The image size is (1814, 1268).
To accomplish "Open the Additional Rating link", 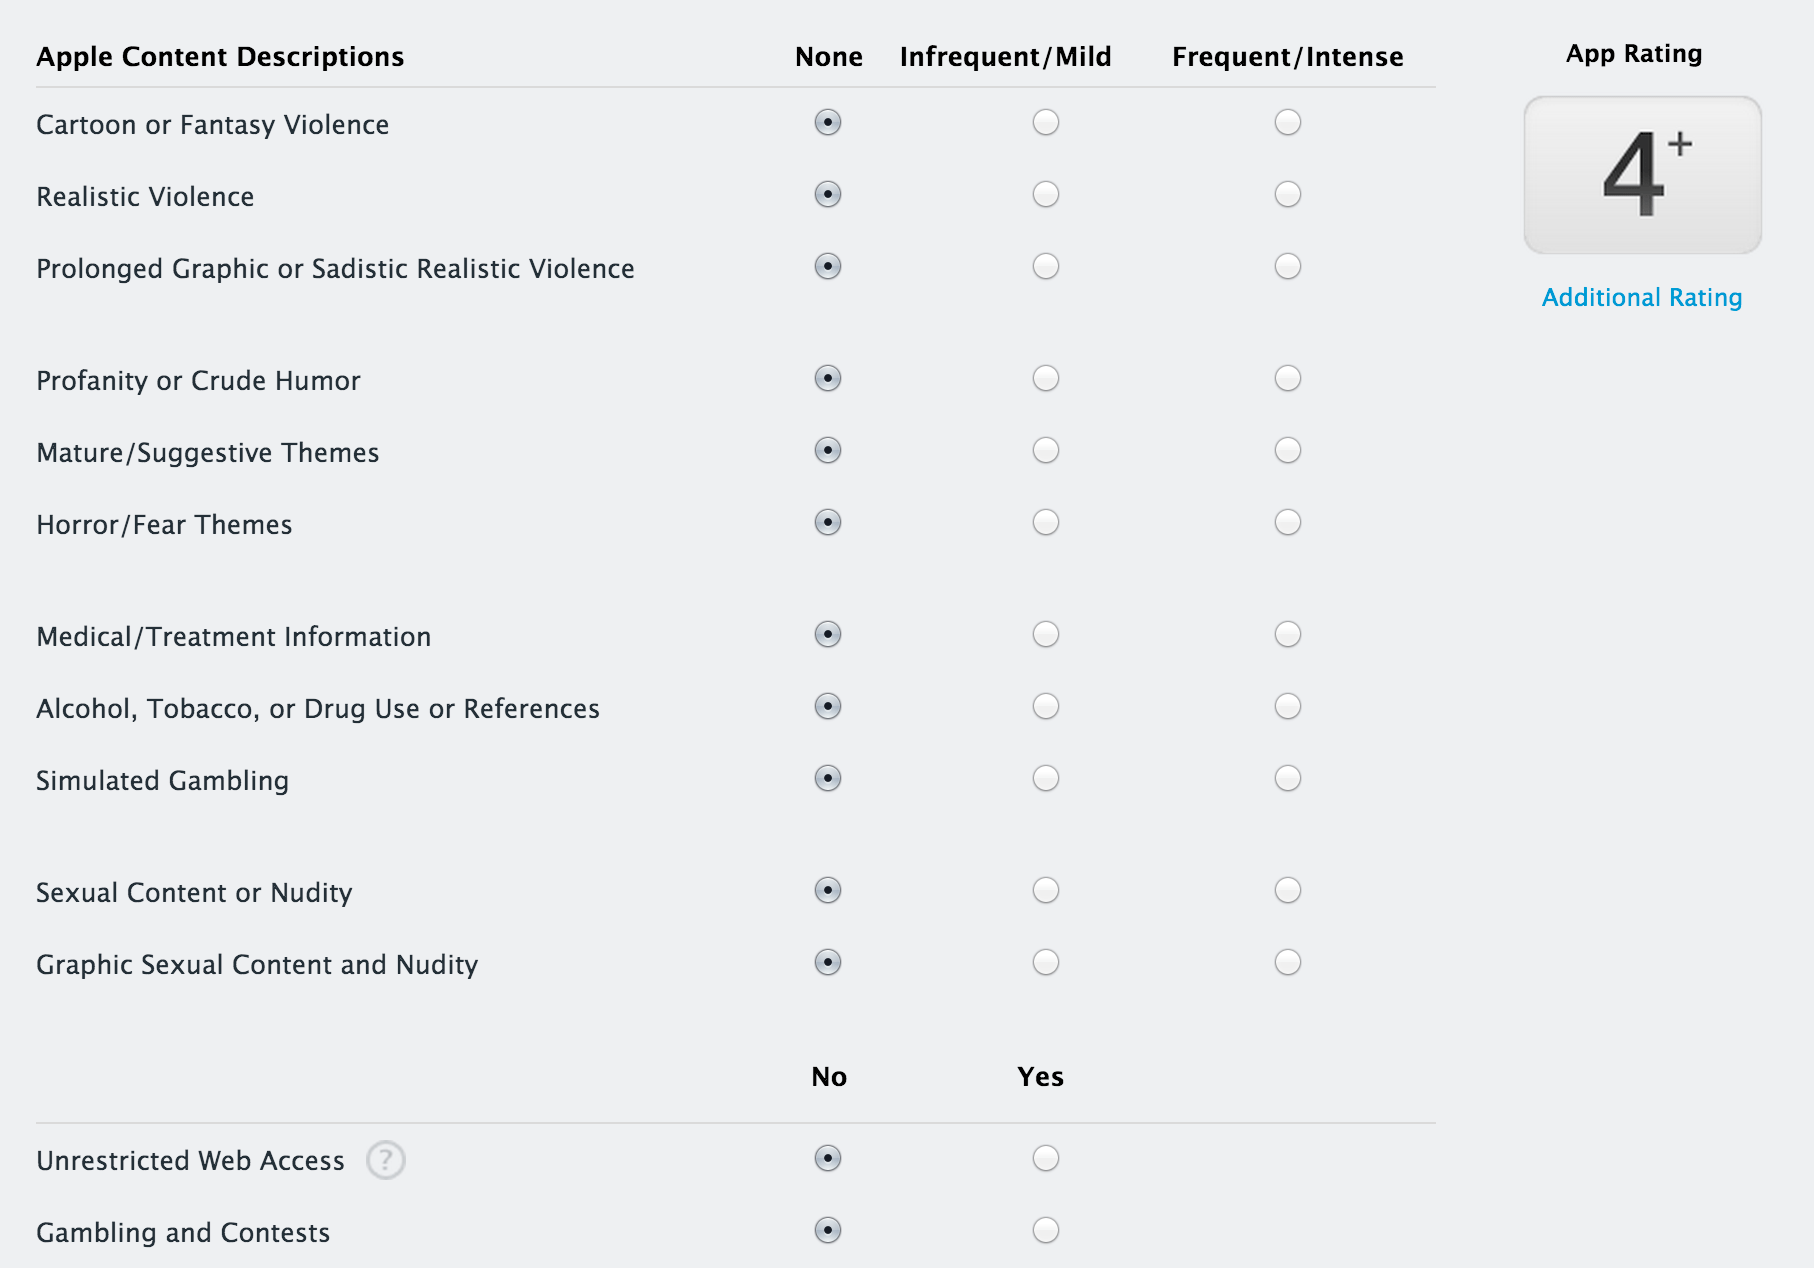I will (1641, 298).
